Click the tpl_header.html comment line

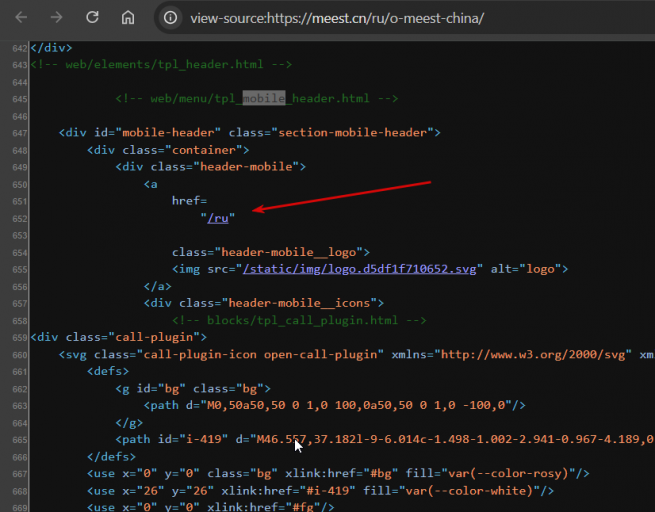pyautogui.click(x=161, y=64)
